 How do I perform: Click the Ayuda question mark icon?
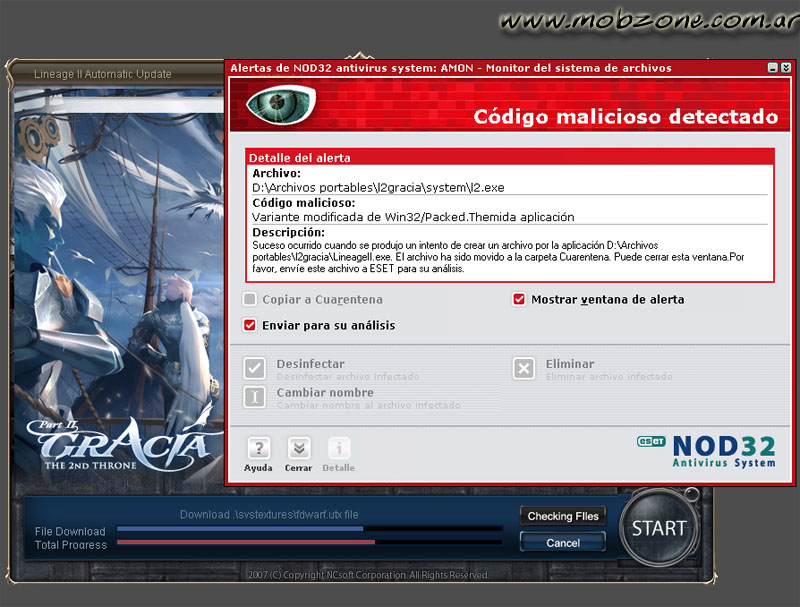(x=258, y=448)
